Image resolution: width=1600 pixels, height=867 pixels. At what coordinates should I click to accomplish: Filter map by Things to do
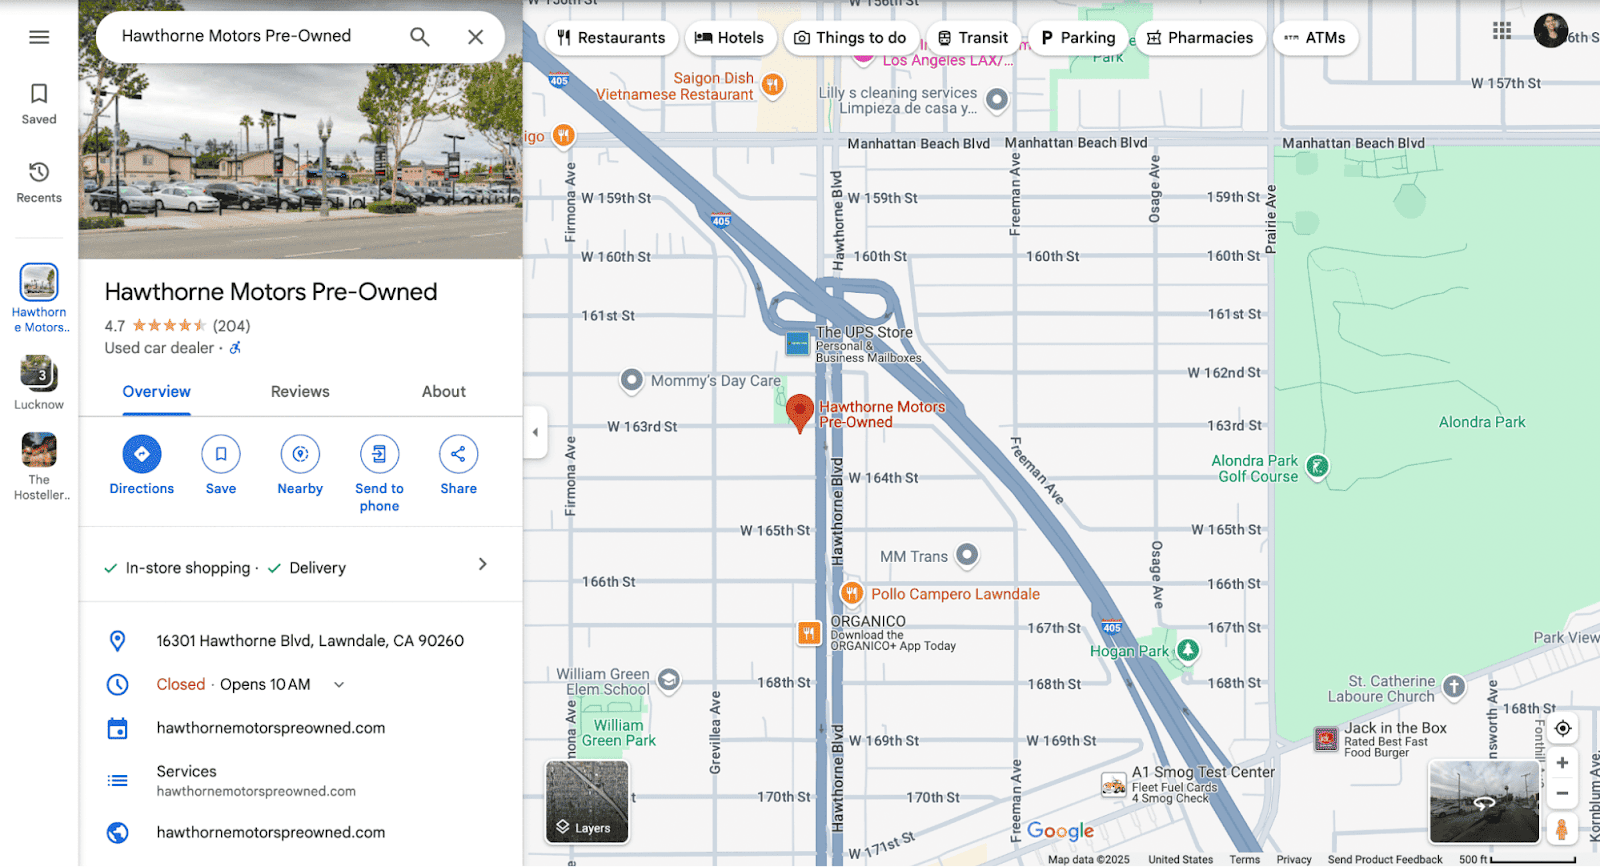[x=851, y=38]
